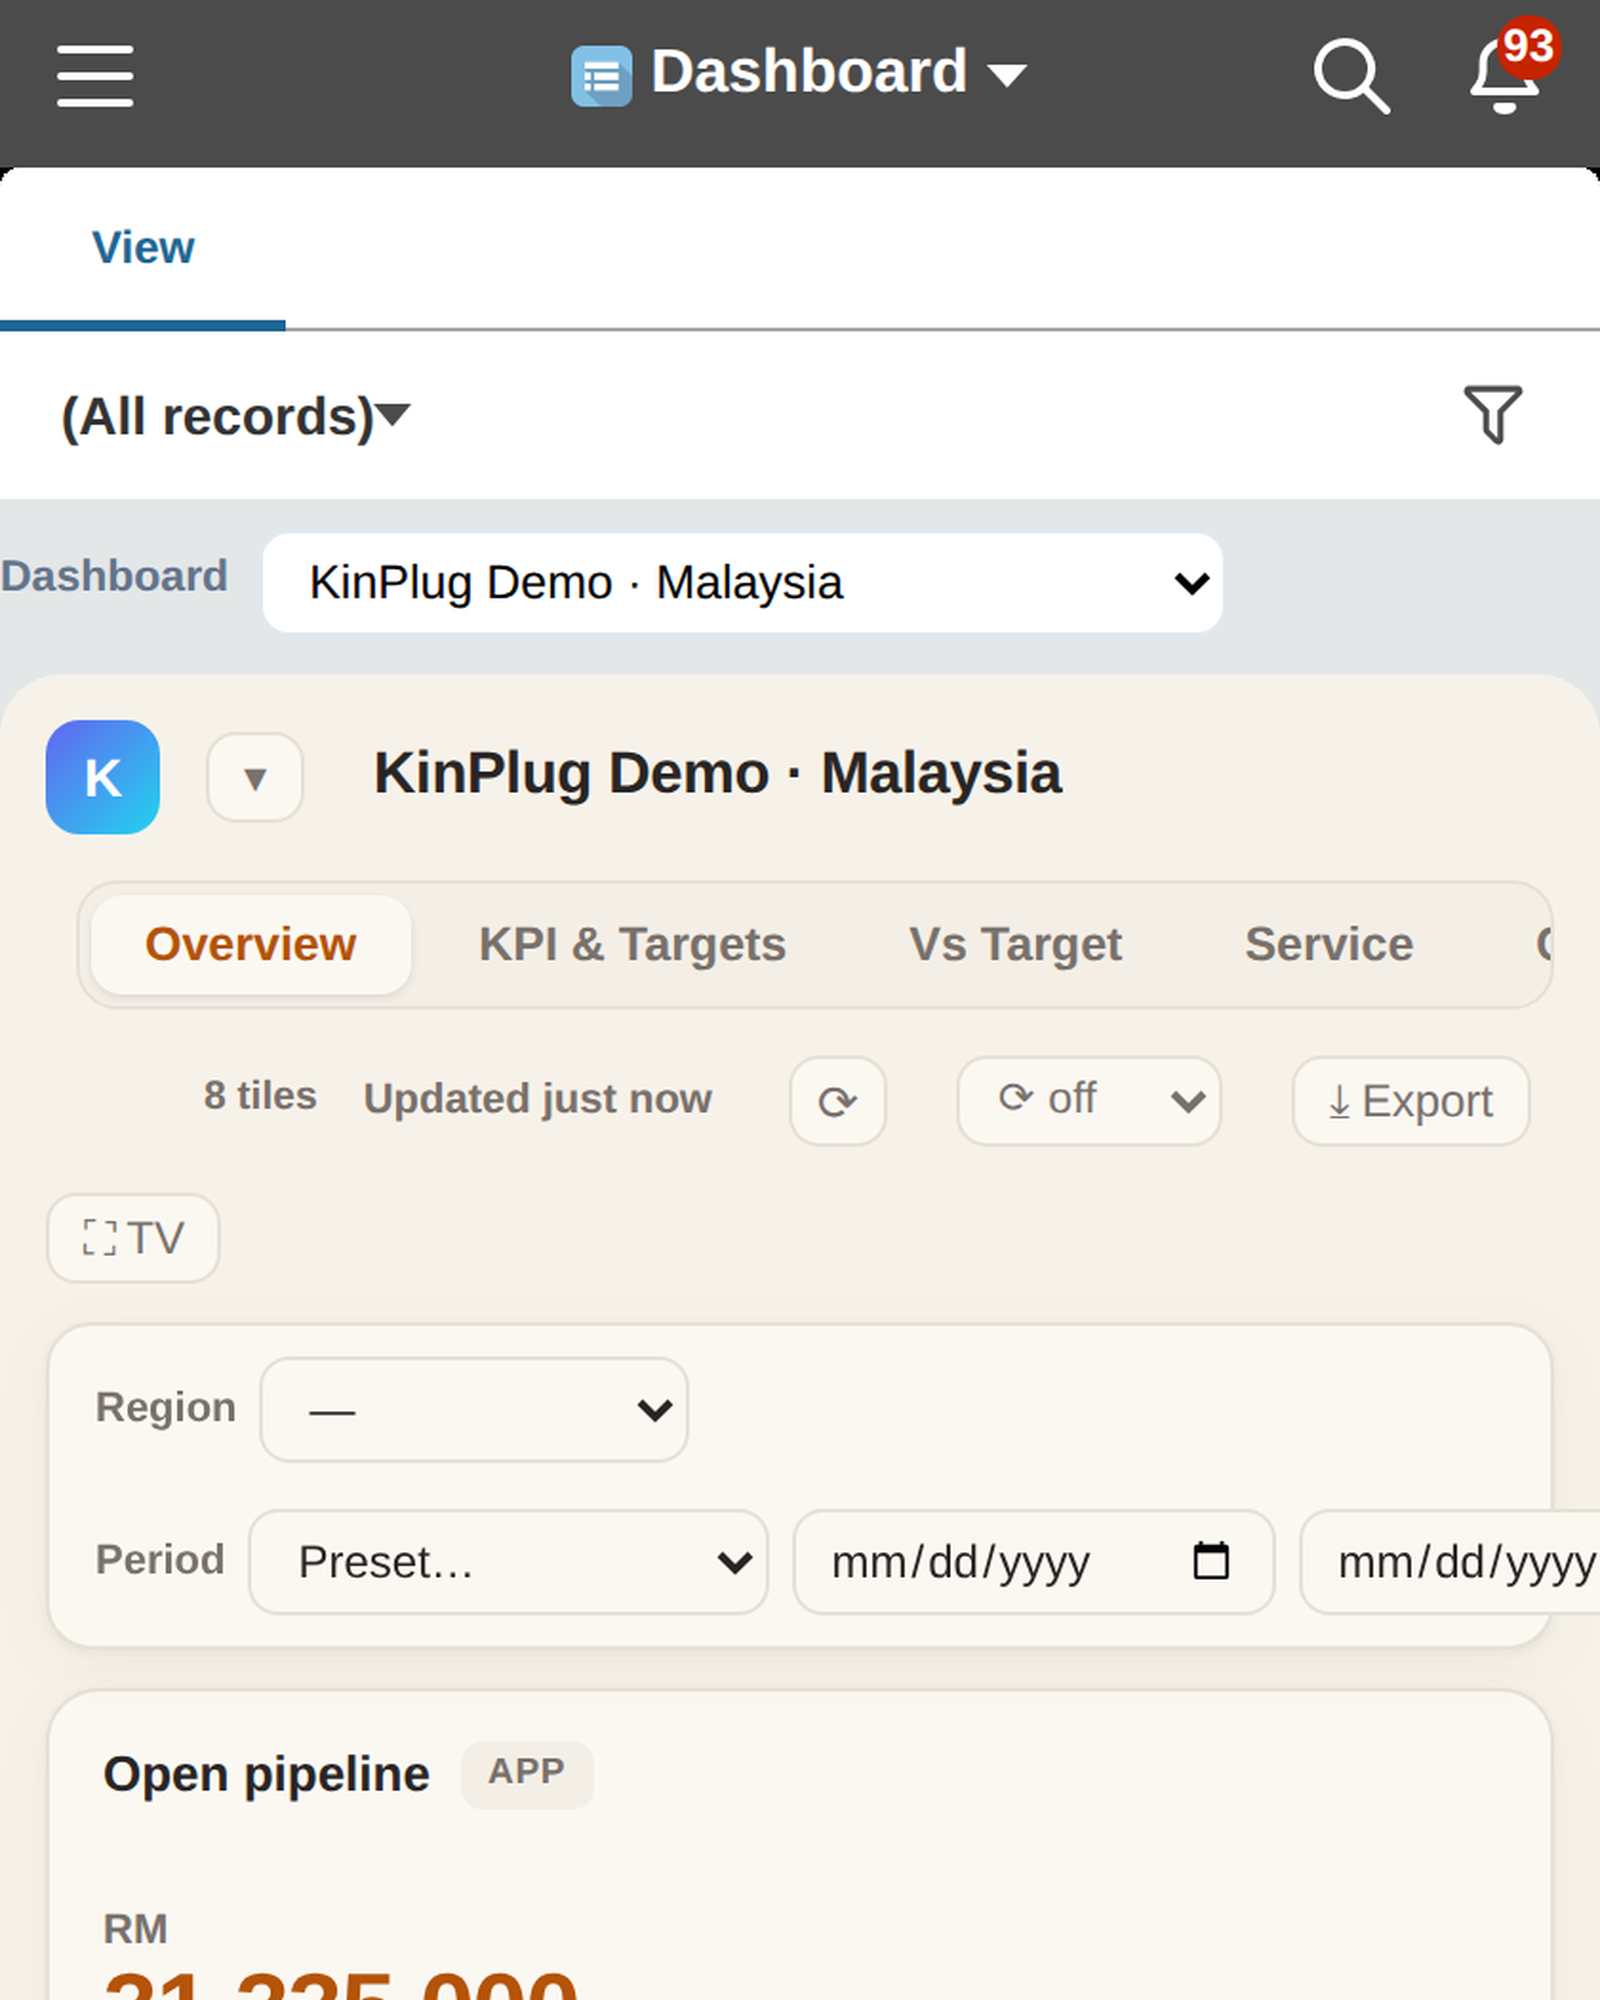Open the search magnifier

(1351, 75)
